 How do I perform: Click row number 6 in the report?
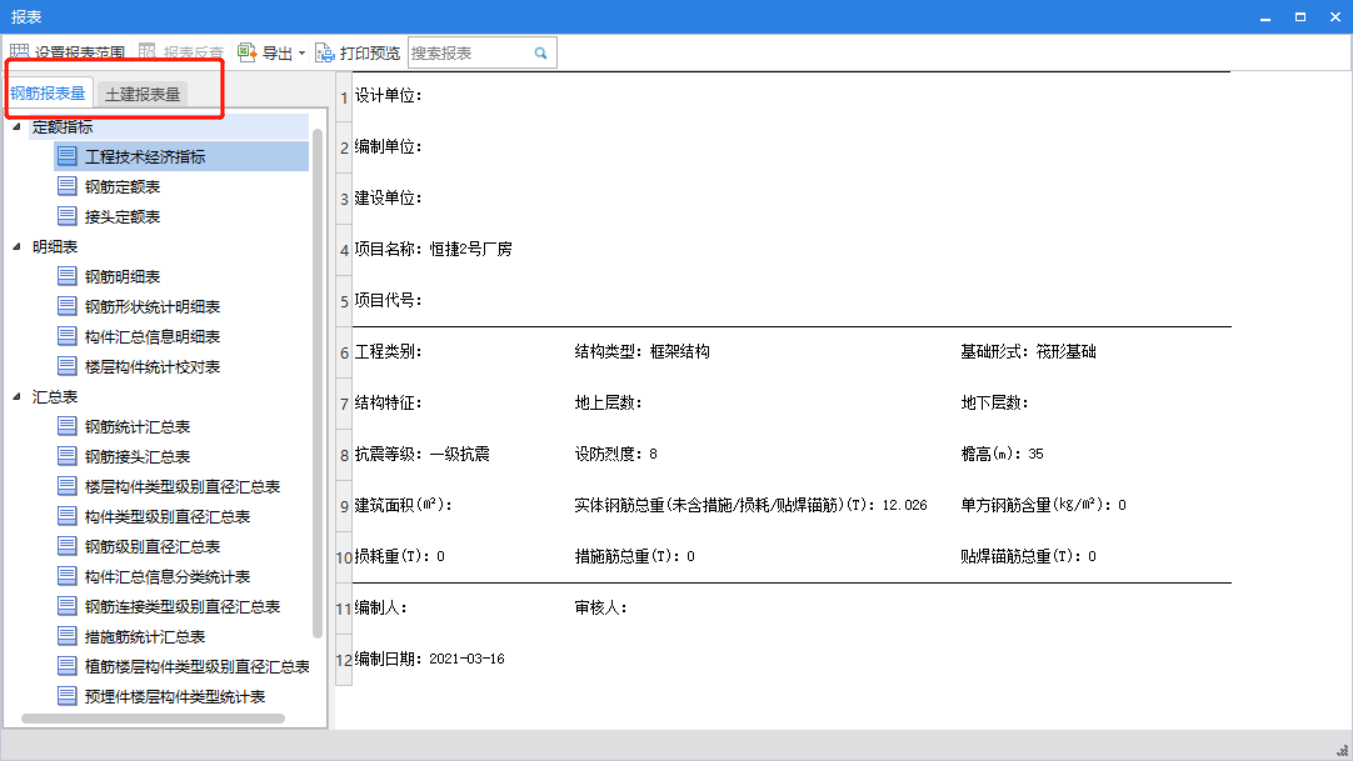click(344, 353)
